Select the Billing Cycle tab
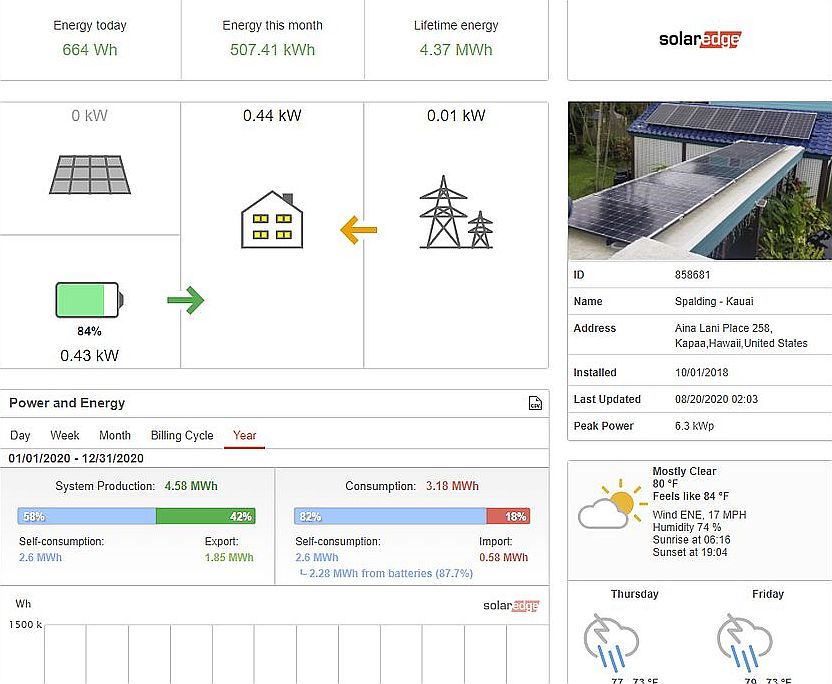This screenshot has width=832, height=684. [x=181, y=435]
